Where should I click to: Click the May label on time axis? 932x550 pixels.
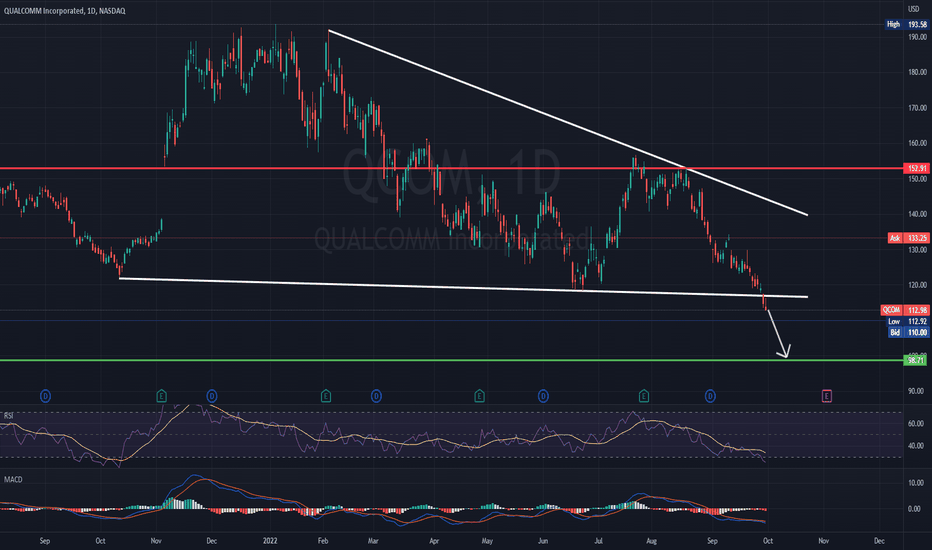(x=487, y=540)
